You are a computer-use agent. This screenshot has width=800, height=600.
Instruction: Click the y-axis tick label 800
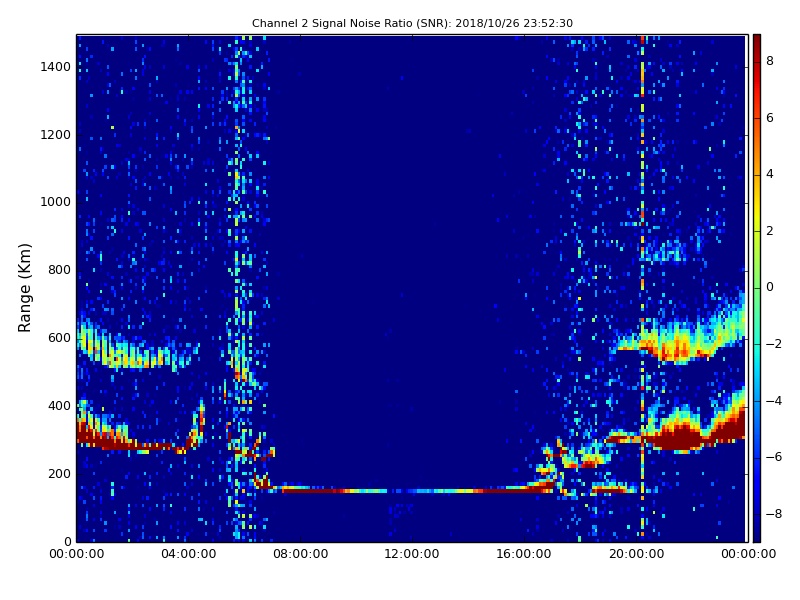pyautogui.click(x=59, y=270)
